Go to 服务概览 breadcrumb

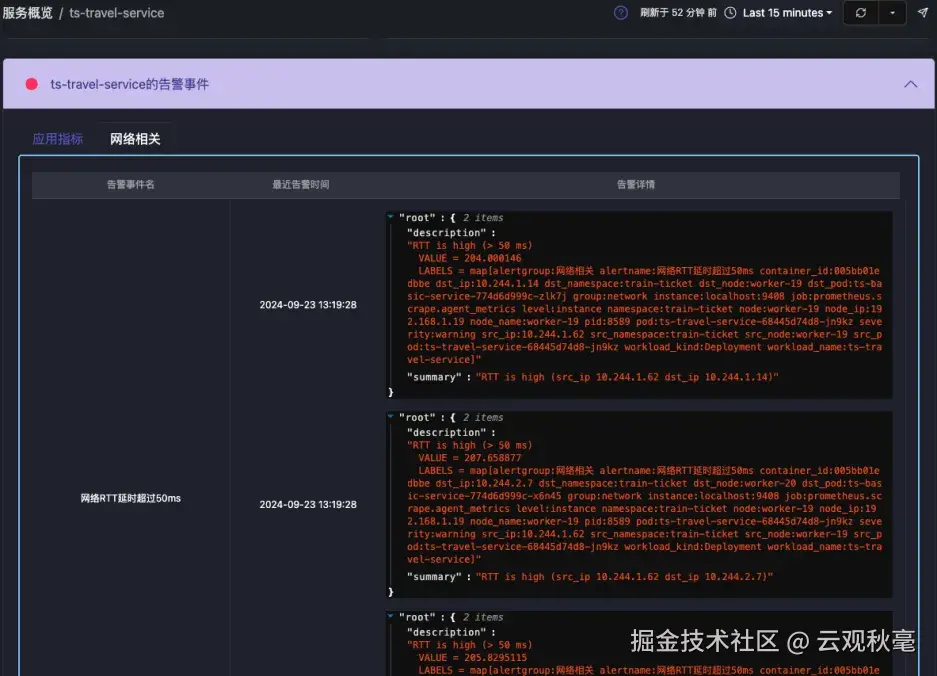[27, 13]
